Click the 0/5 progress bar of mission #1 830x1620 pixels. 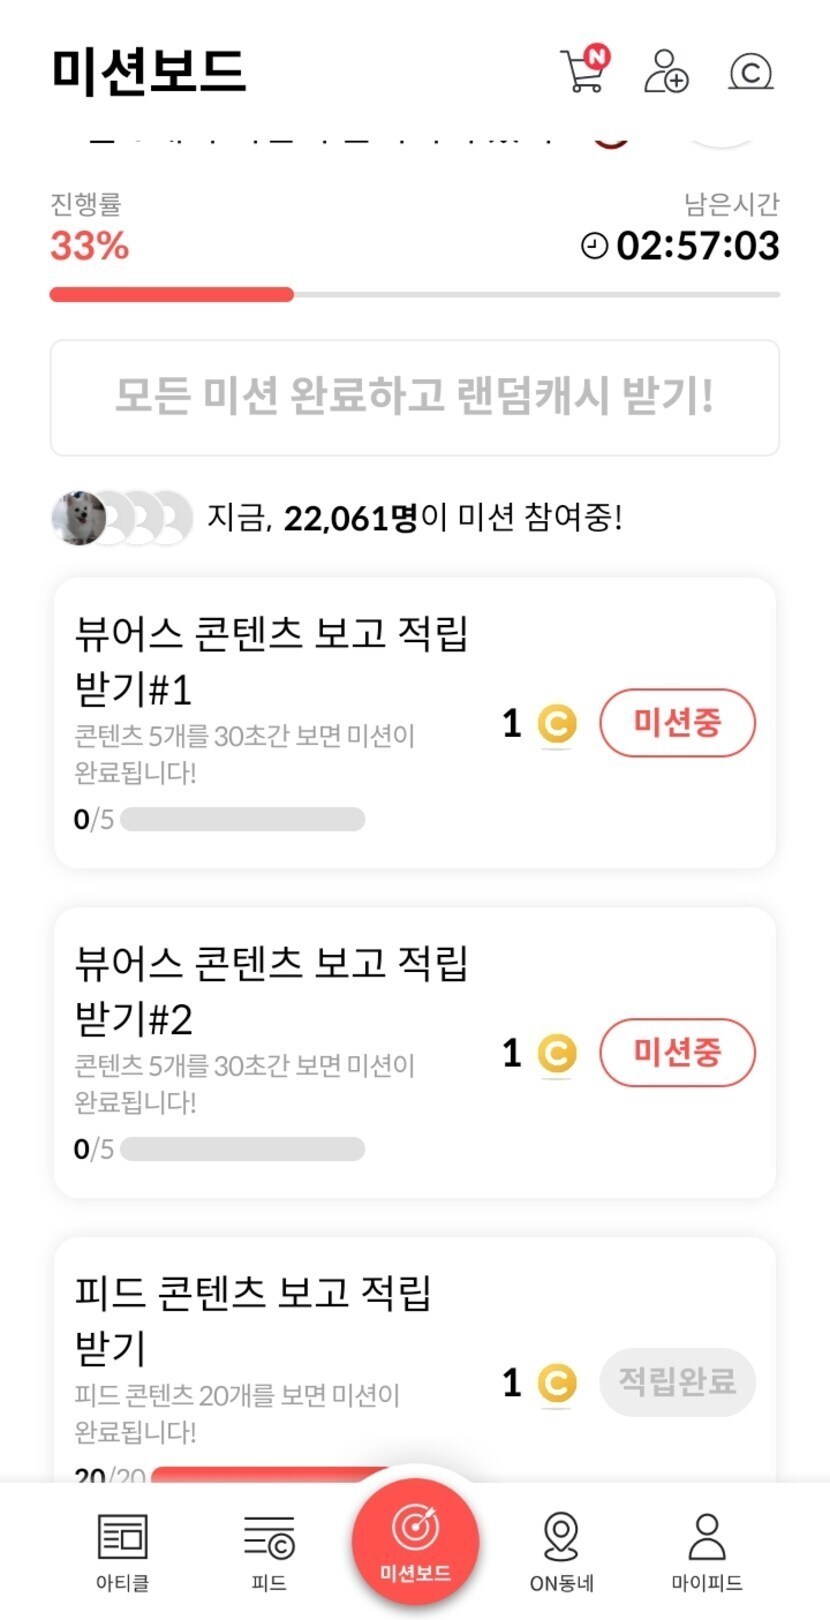point(242,820)
